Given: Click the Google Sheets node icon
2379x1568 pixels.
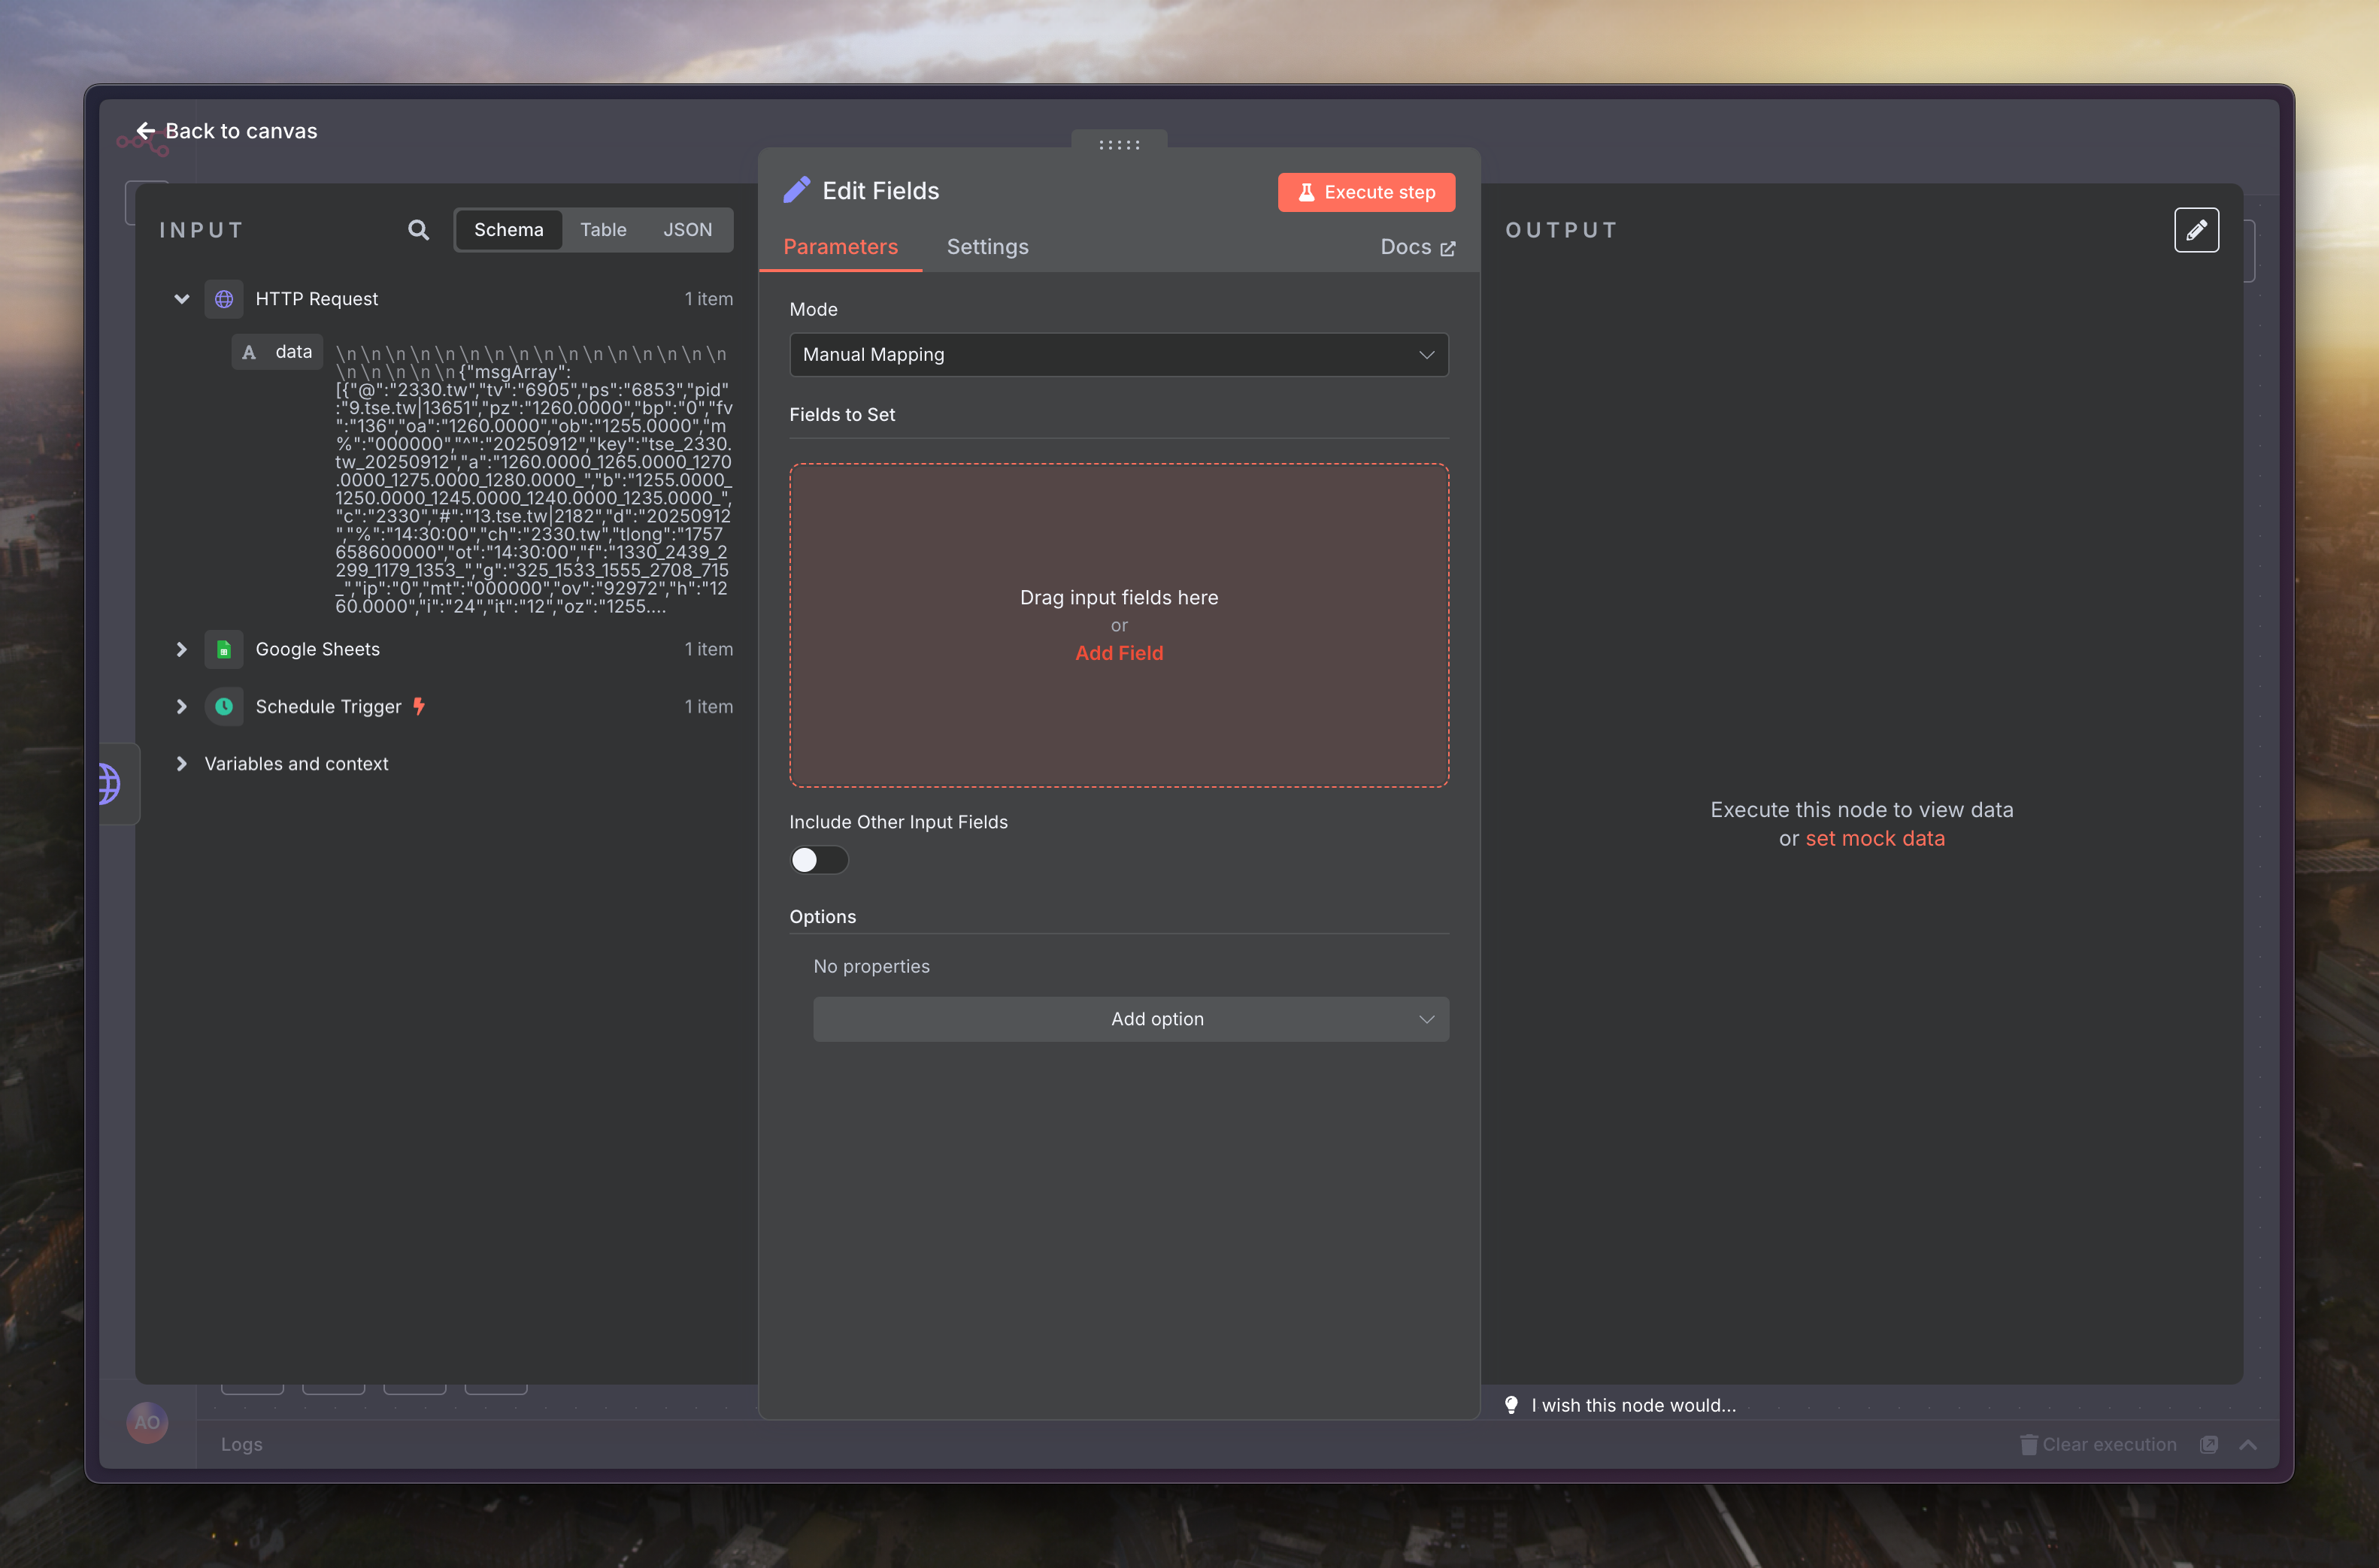Looking at the screenshot, I should click(x=224, y=649).
